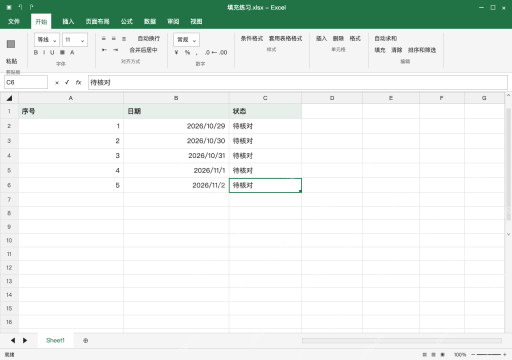Screen dimensions: 512x360
Task: Click the Redo arrow icon
Action: click(x=31, y=7)
